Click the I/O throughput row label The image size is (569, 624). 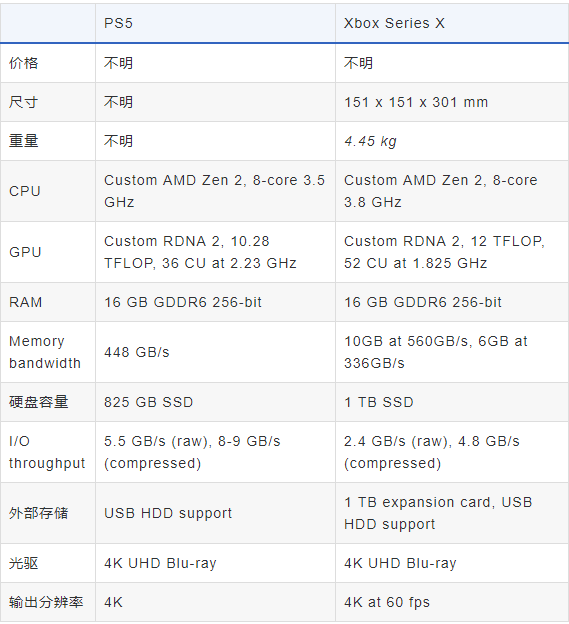tap(48, 452)
